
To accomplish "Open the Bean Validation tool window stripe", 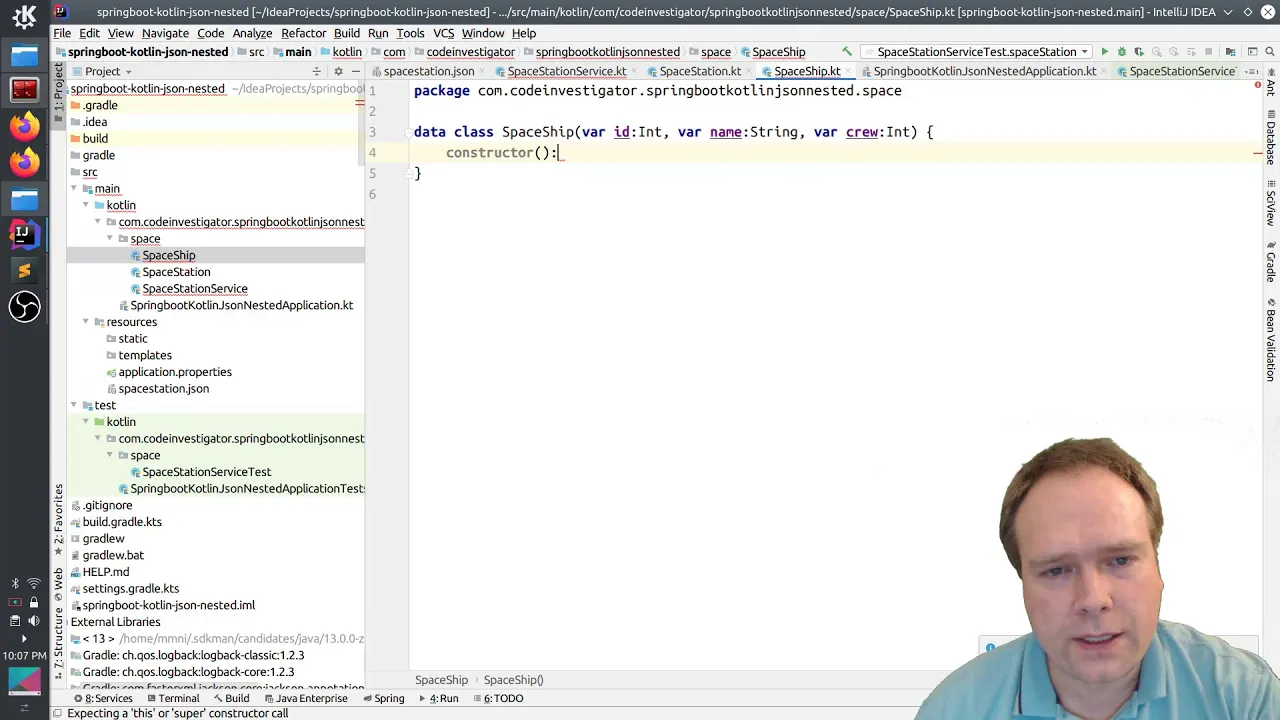I will (x=1271, y=340).
